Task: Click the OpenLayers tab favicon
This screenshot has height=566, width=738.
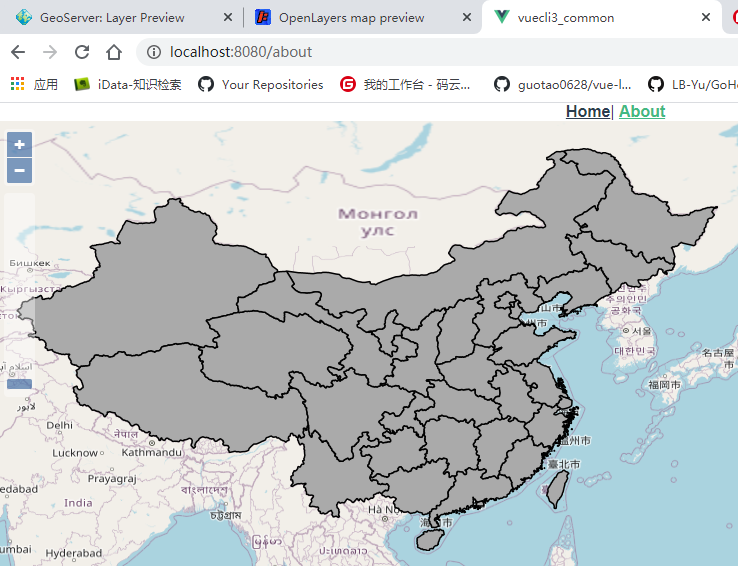Action: tap(263, 17)
